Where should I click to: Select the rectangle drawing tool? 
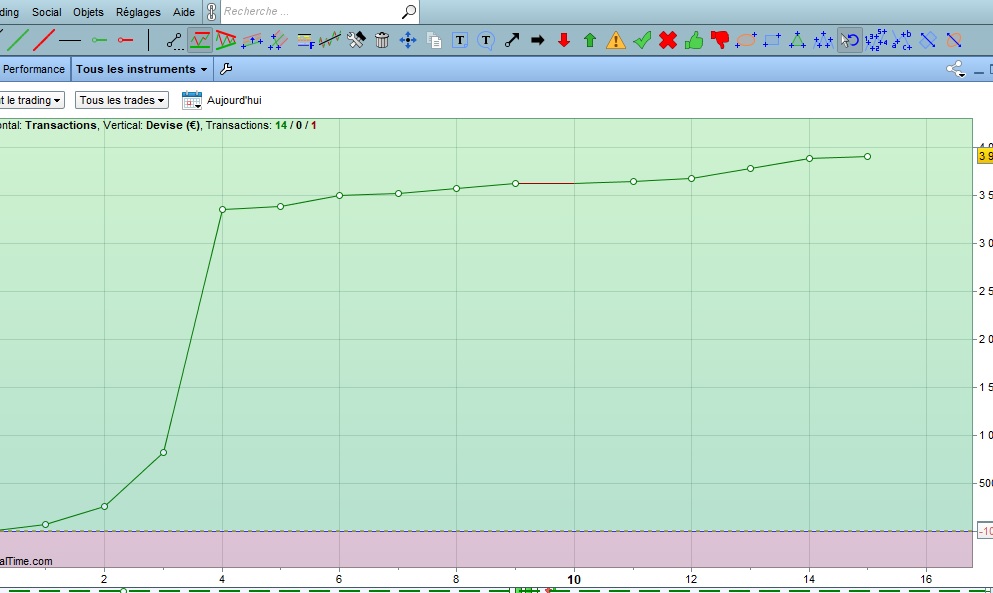coord(772,41)
